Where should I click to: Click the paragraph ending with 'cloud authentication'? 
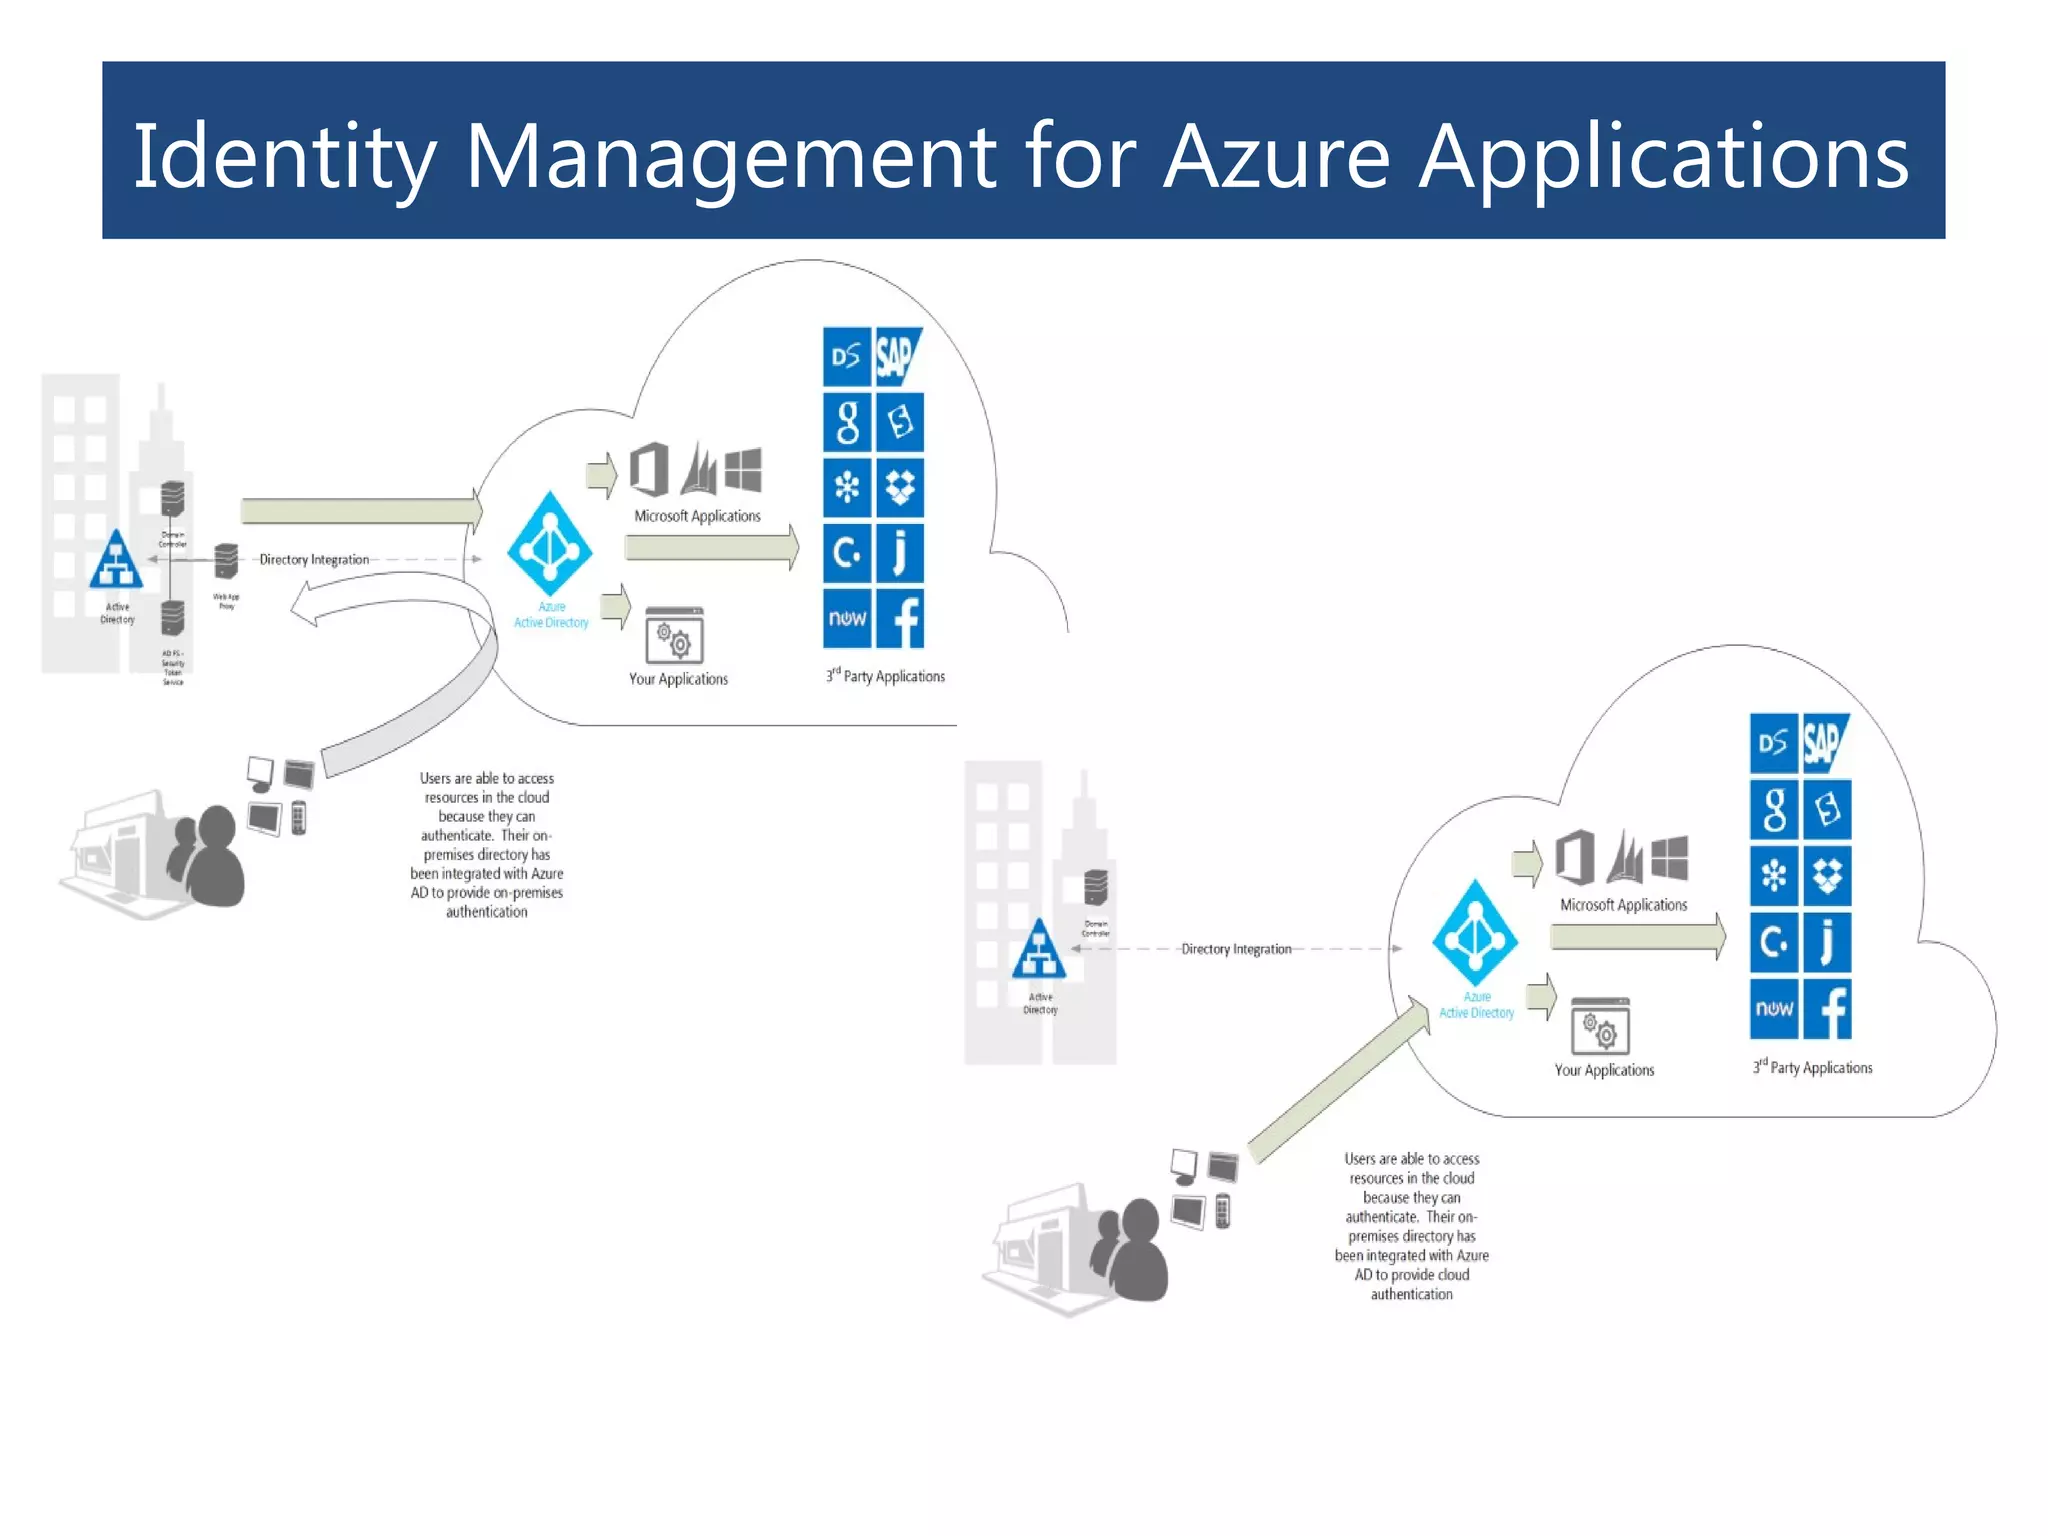point(1411,1225)
